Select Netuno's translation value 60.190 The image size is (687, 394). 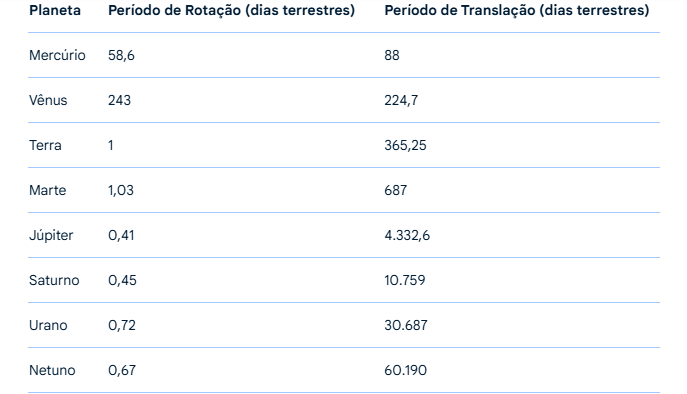(405, 370)
